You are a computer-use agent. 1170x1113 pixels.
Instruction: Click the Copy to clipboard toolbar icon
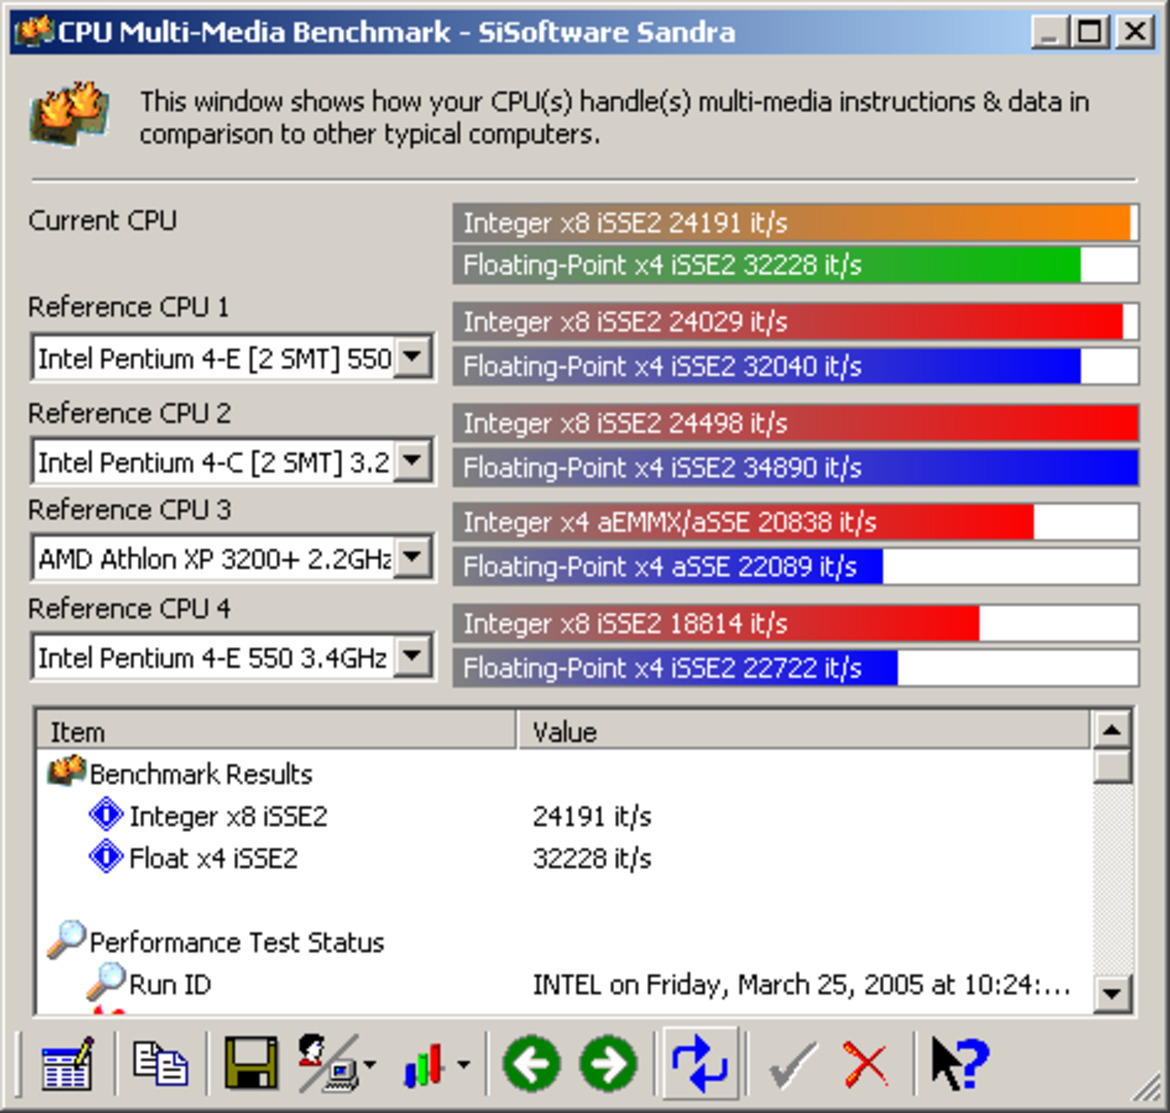click(x=160, y=1063)
